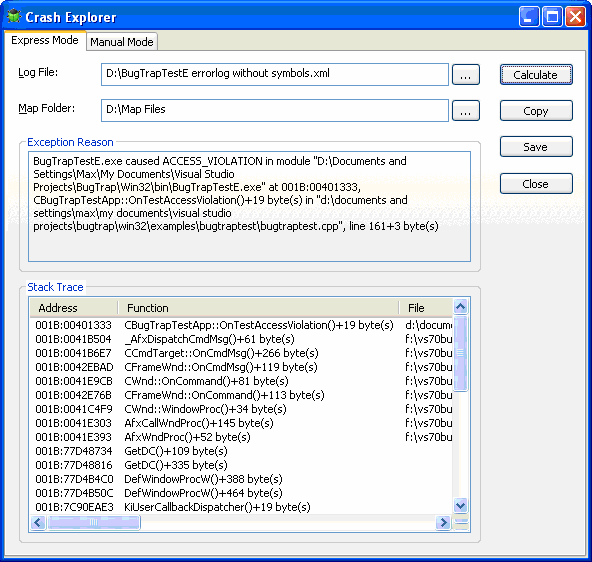Select the GetDC()+109 byte(s) row
592x562 pixels.
tap(241, 451)
